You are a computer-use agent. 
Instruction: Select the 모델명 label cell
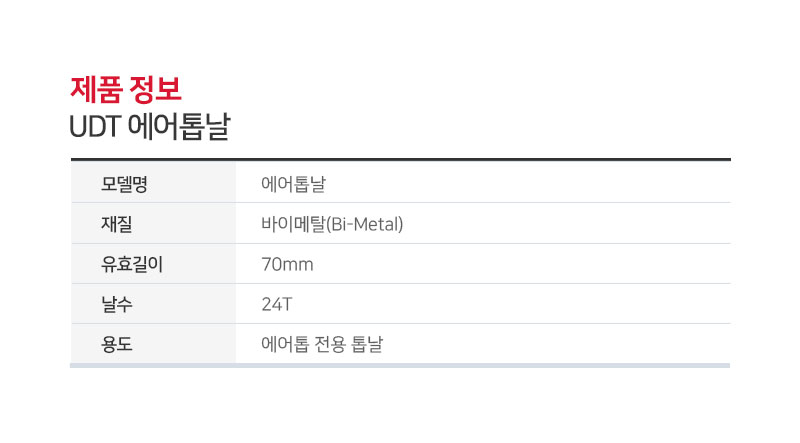154,183
